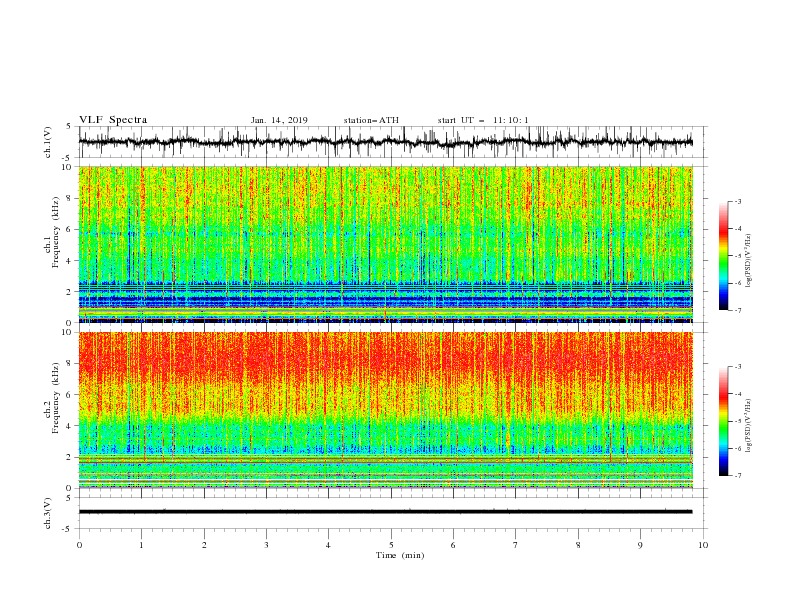Click the 4 kHz tick on ch.2 frequency axis

(x=70, y=426)
